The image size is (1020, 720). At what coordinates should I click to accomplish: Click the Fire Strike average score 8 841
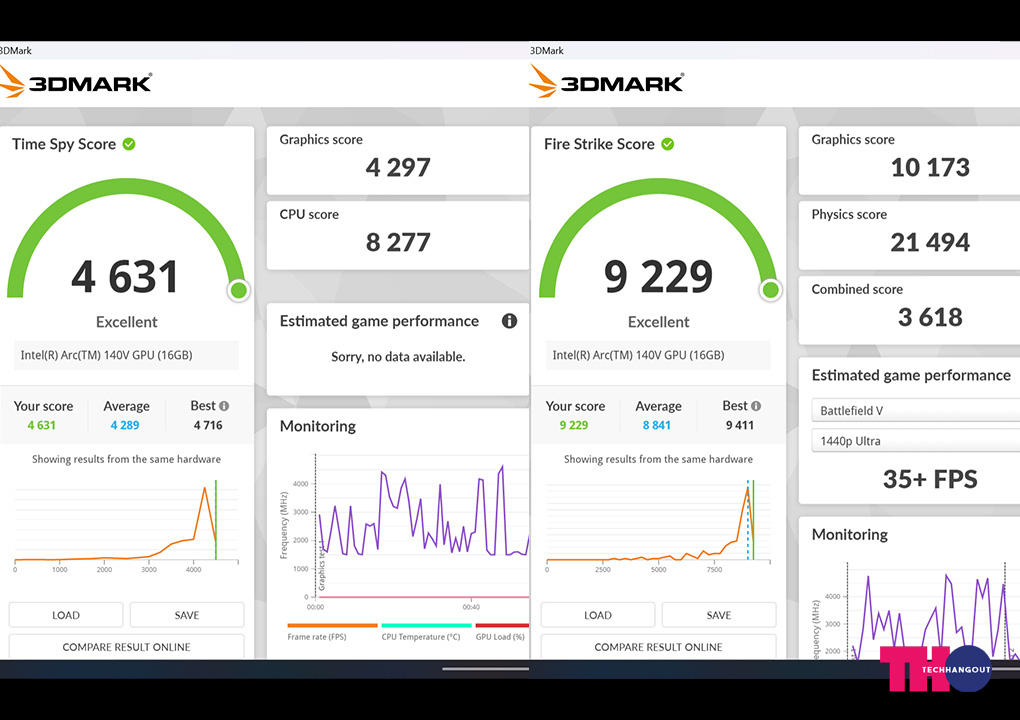[x=657, y=425]
